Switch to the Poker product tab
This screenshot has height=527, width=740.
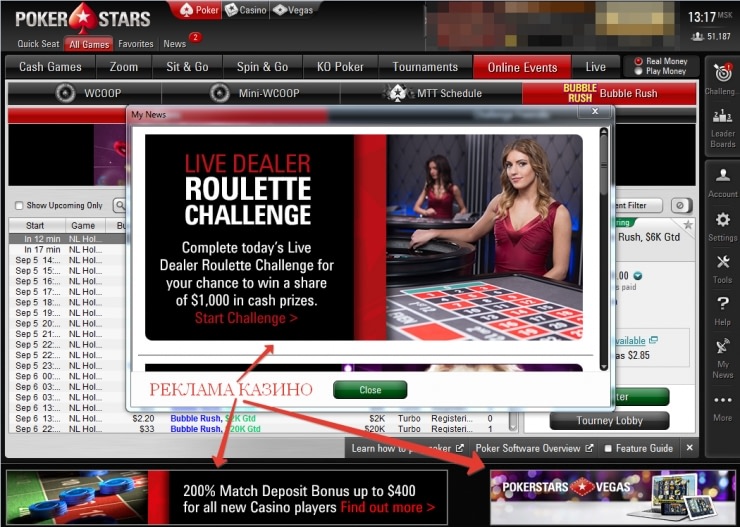pos(200,10)
